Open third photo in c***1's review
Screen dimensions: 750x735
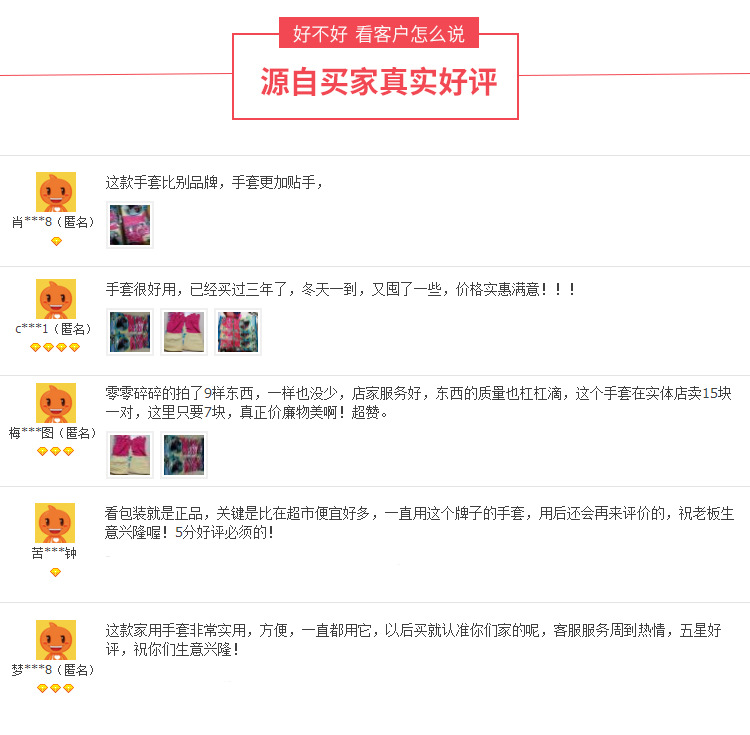[238, 332]
